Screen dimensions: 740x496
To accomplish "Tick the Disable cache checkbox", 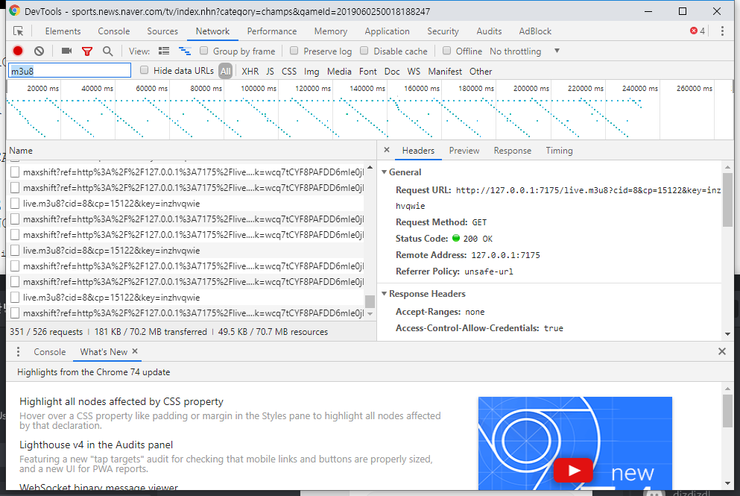I will tap(364, 50).
